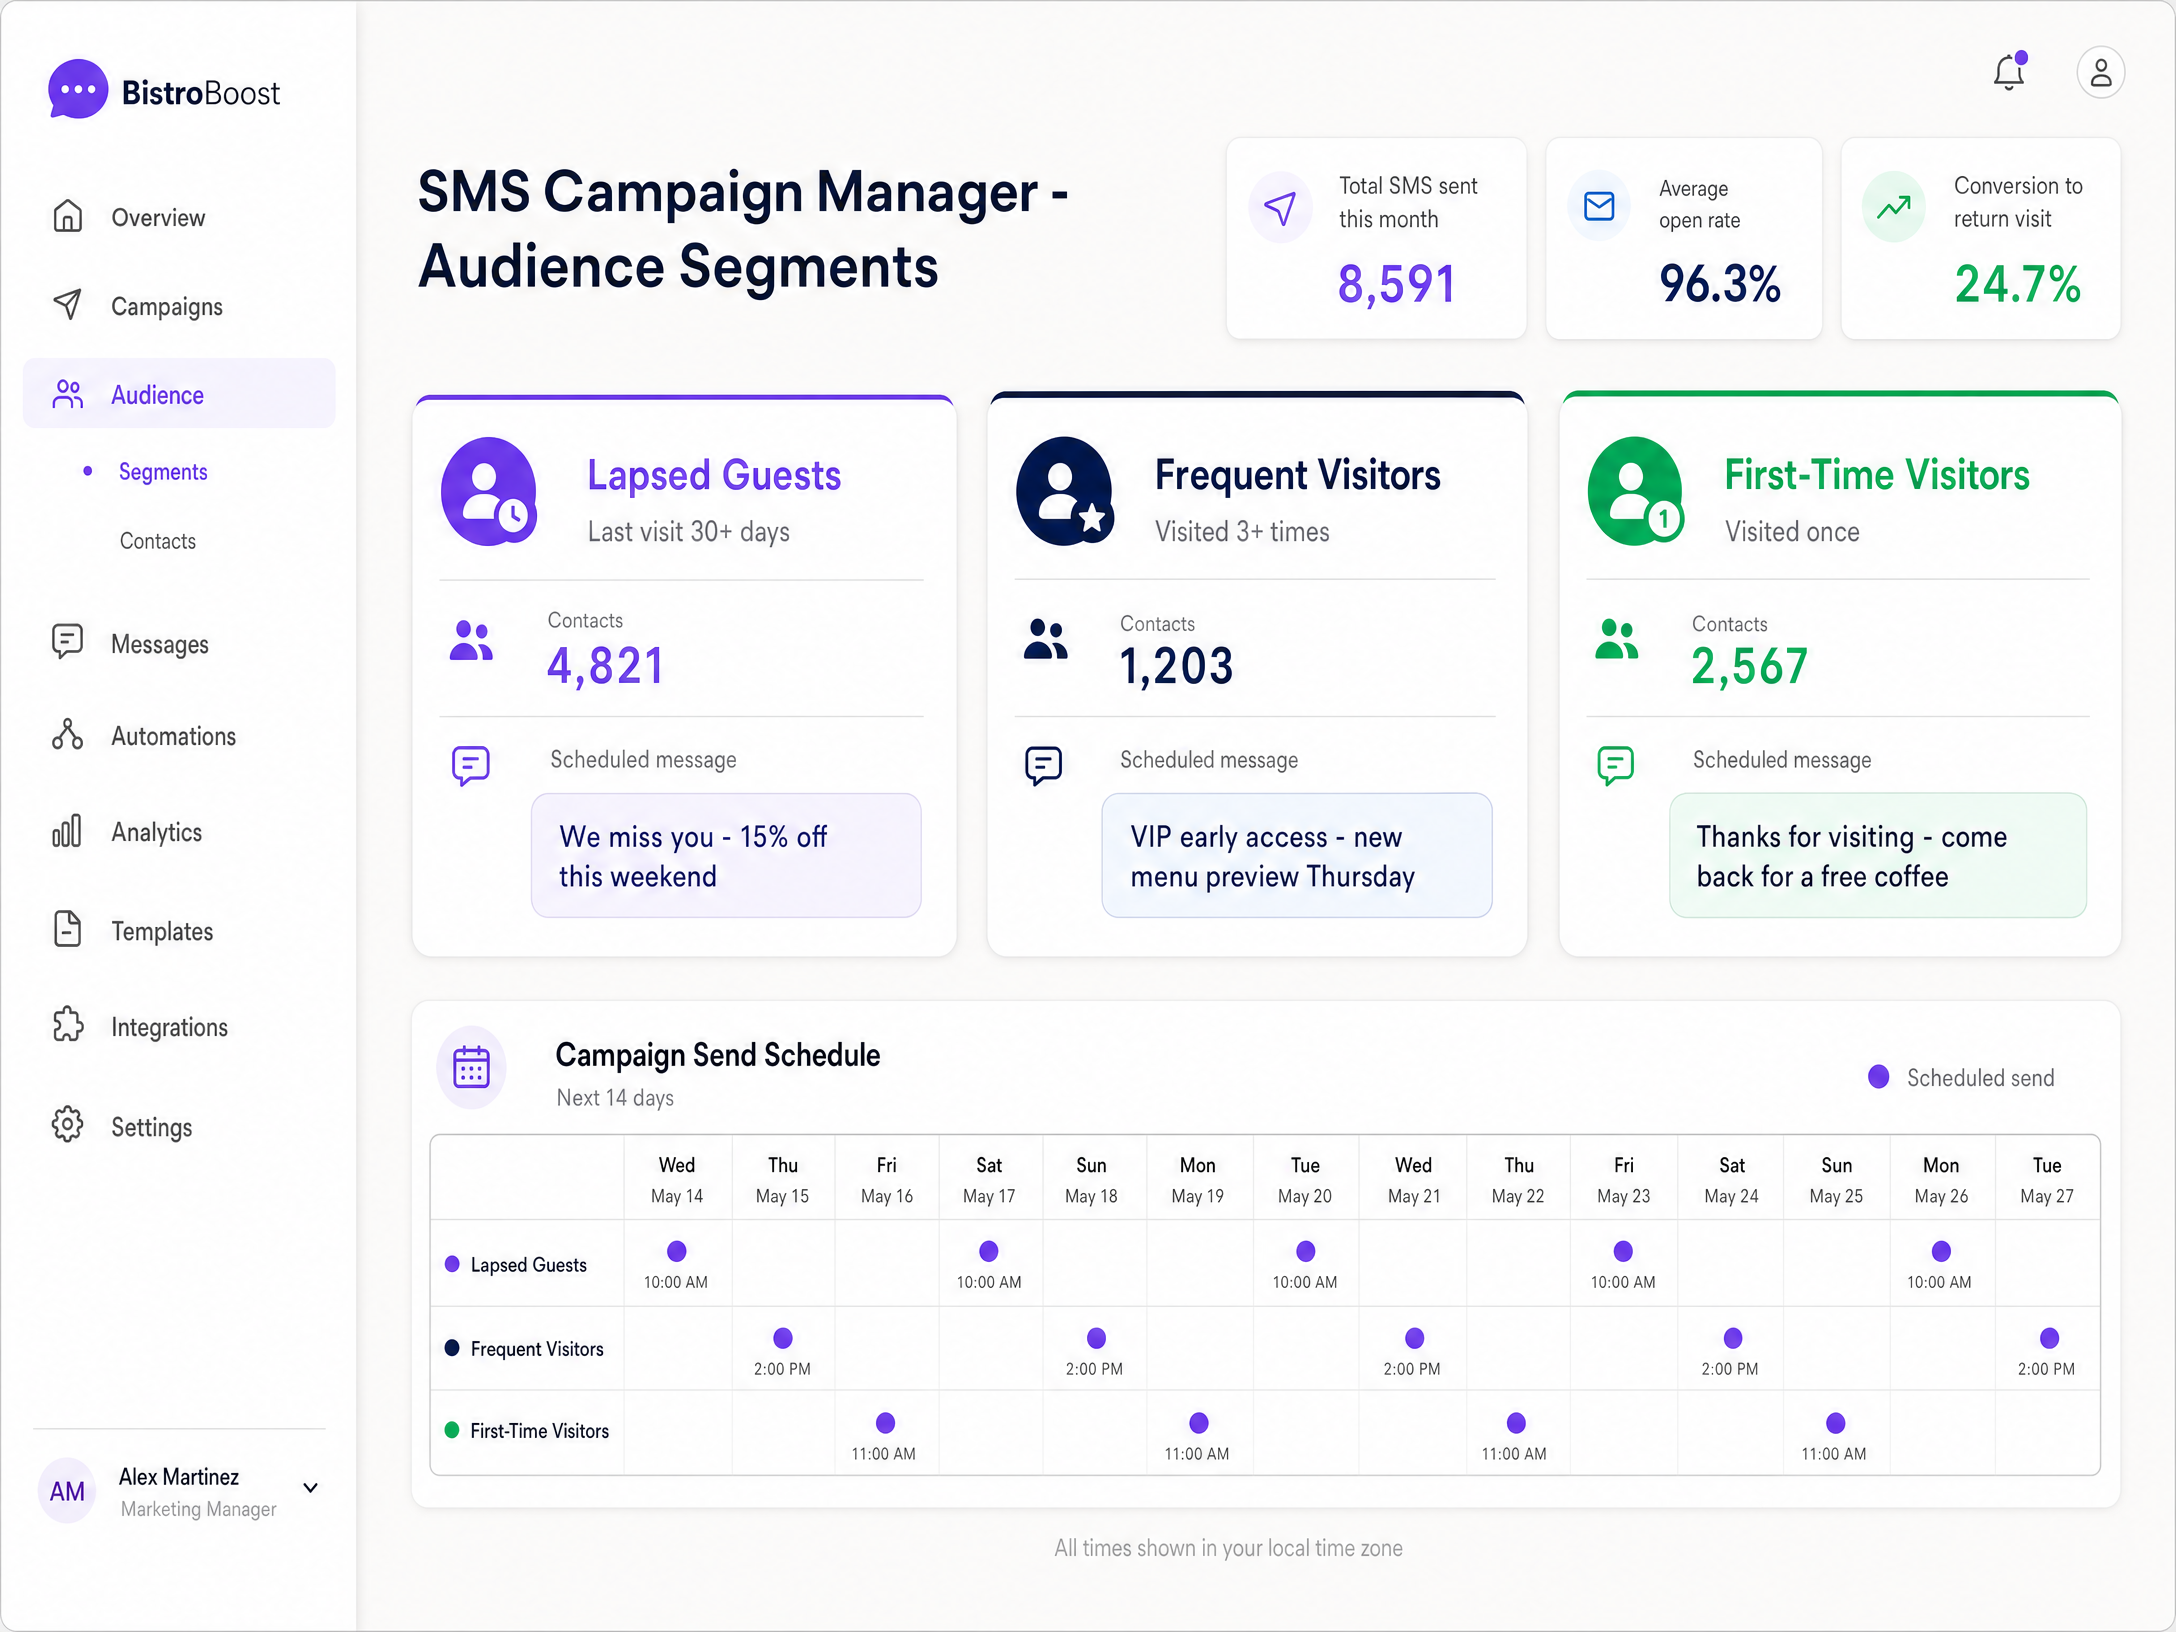
Task: Click the Audience people icon in sidebar
Action: click(x=67, y=394)
